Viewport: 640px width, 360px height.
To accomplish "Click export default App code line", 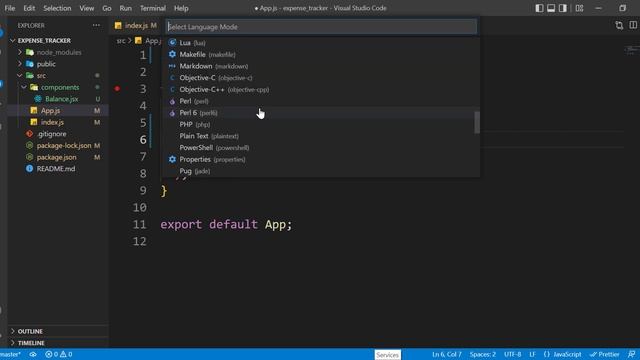I will [x=226, y=224].
